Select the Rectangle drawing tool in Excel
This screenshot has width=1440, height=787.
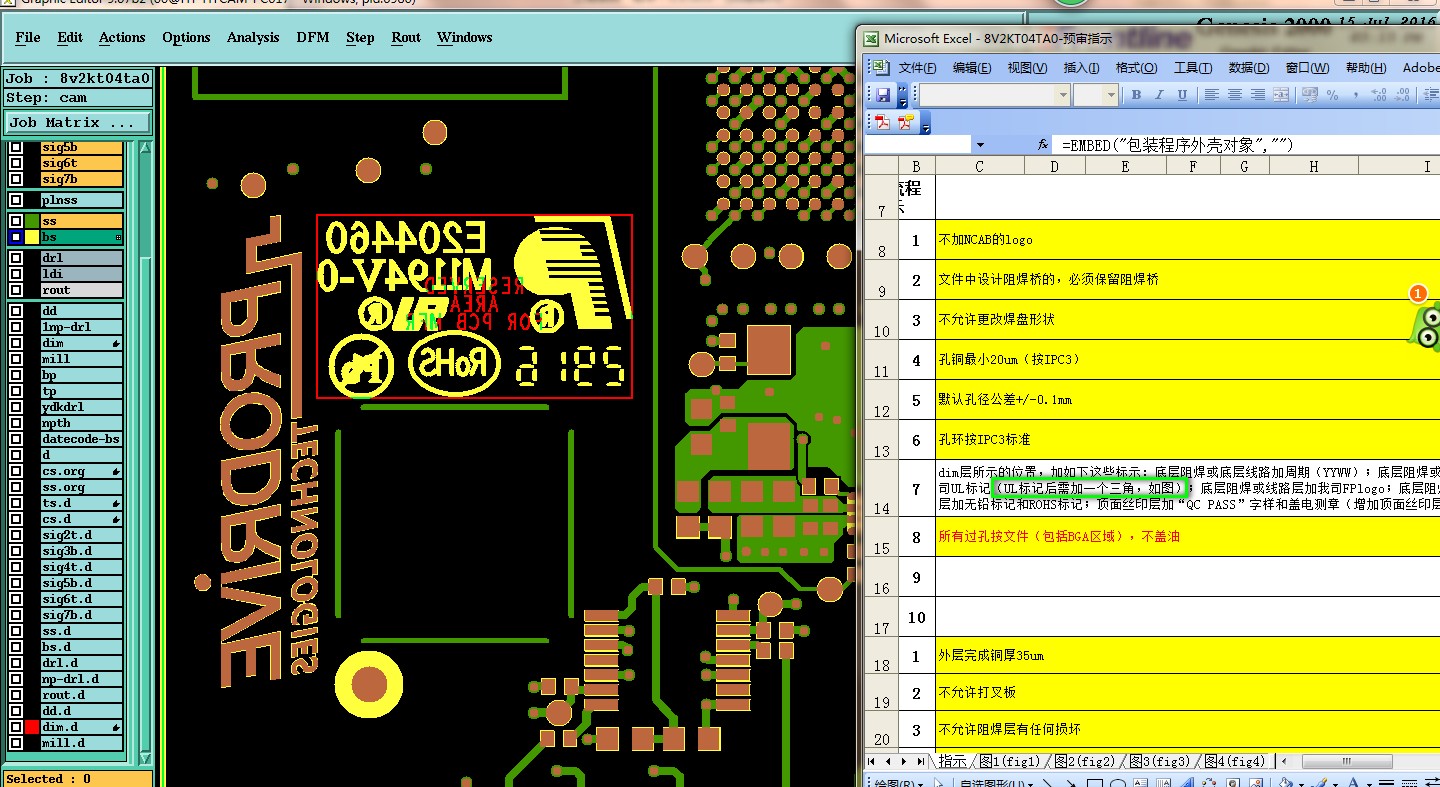1096,783
